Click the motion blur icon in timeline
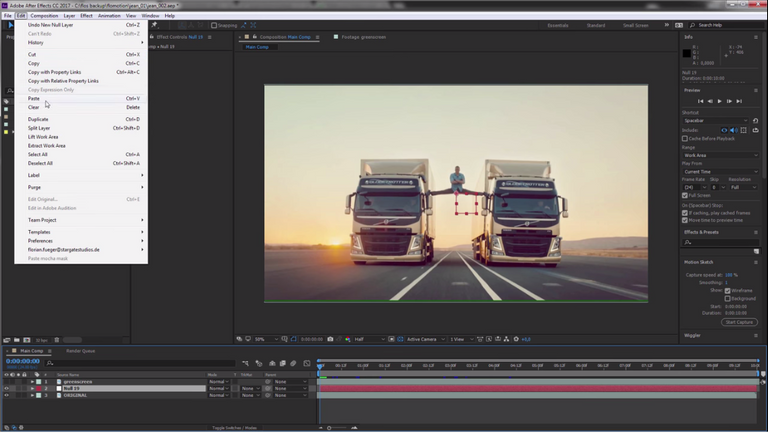This screenshot has height=433, width=768. point(293,363)
